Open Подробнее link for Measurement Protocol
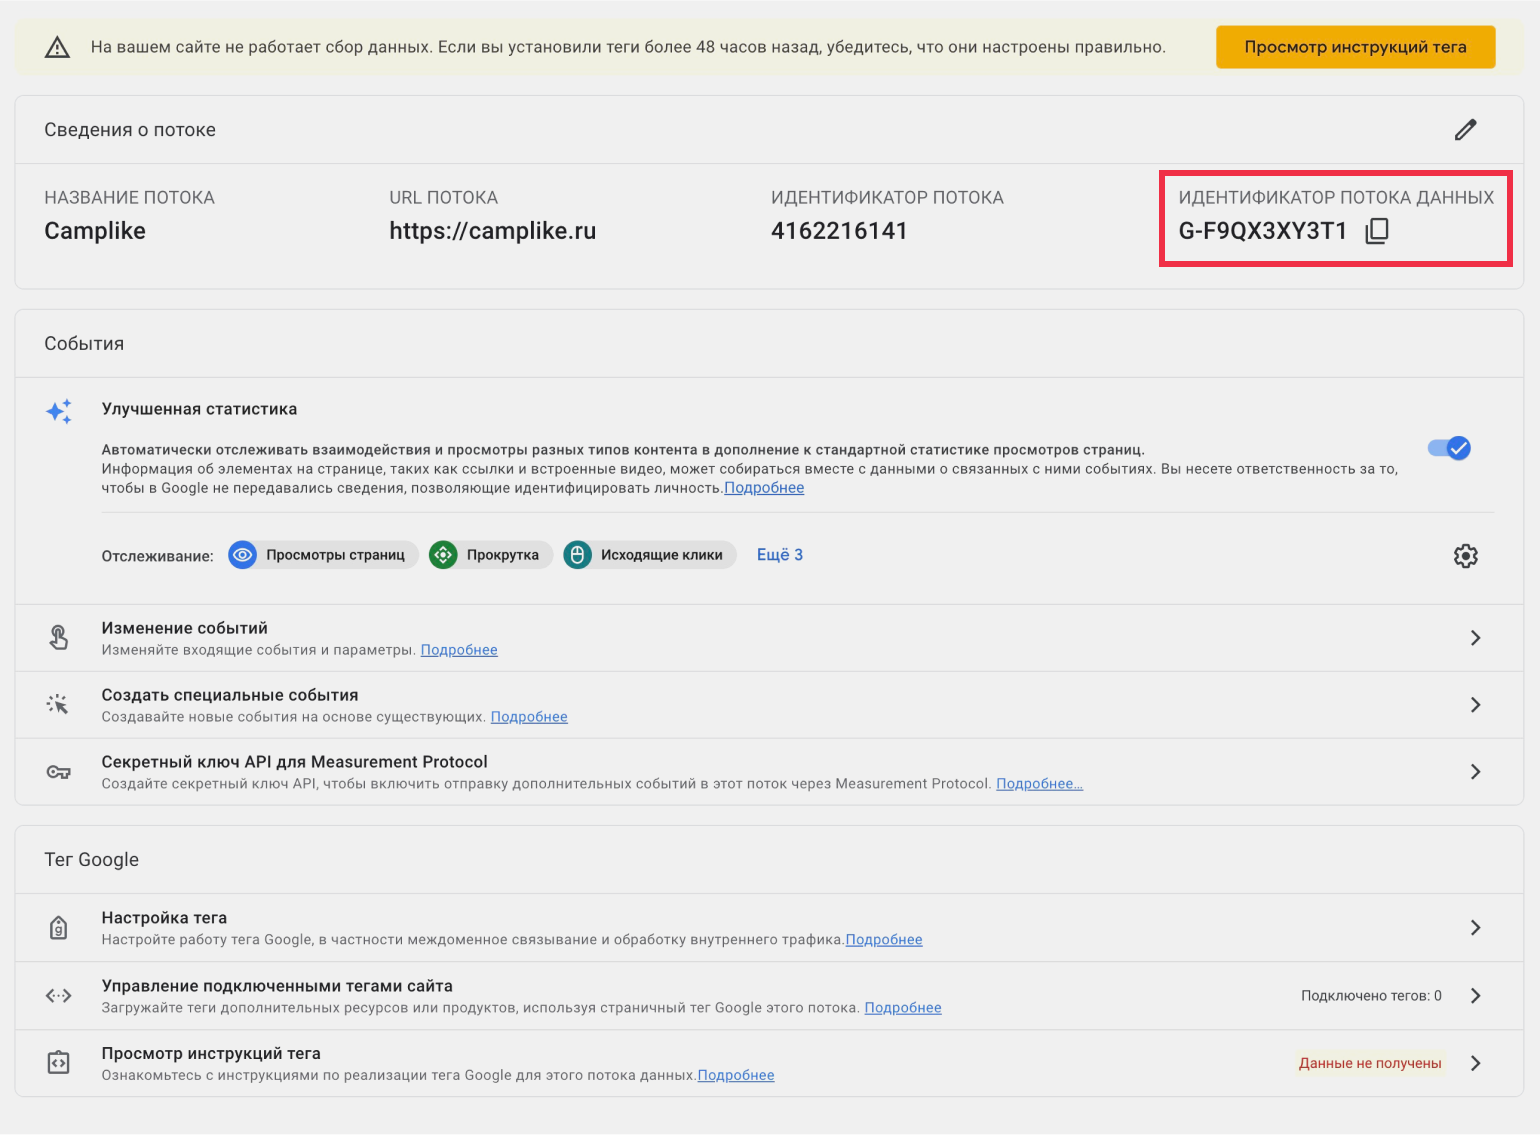Viewport: 1540px width, 1135px height. coord(1039,784)
